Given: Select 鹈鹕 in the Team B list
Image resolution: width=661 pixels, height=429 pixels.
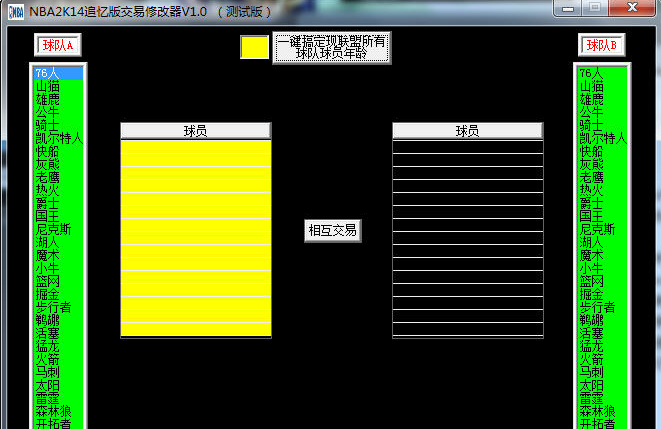Looking at the screenshot, I should click(x=602, y=320).
